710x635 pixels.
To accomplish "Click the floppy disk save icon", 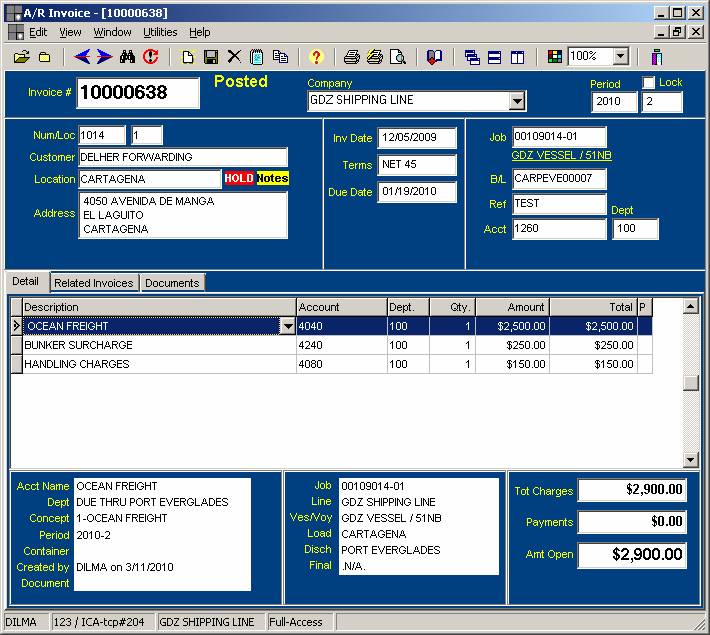I will [211, 57].
